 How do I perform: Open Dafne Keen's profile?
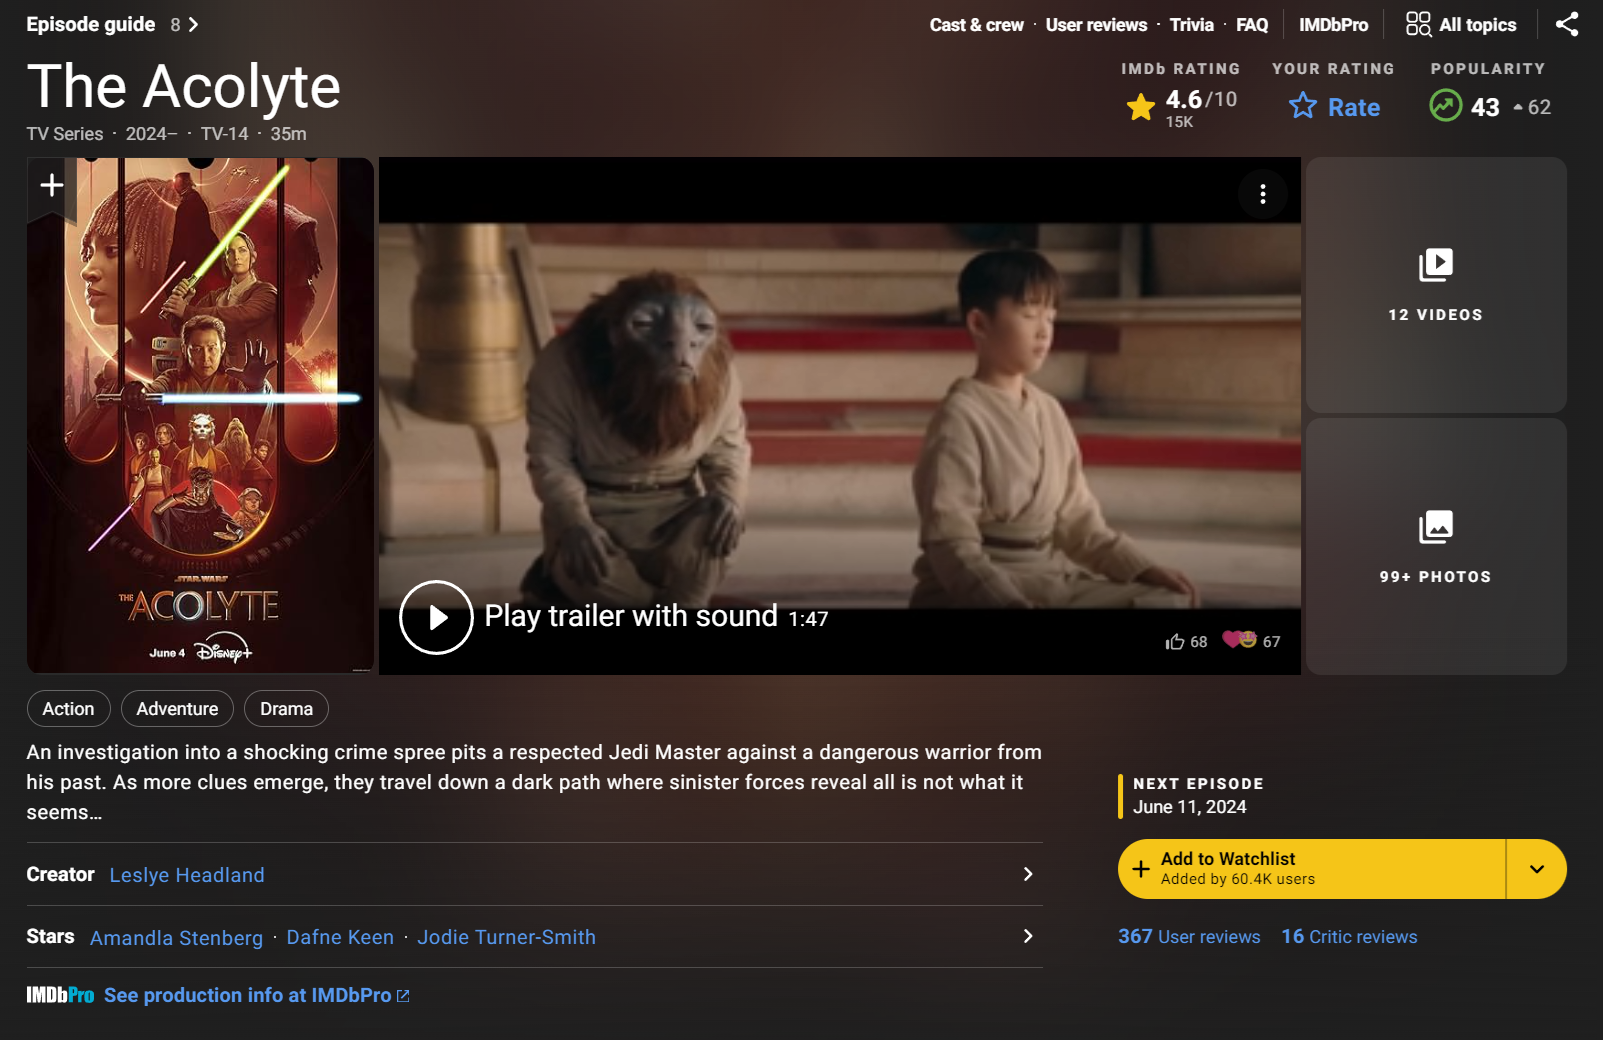pos(340,937)
